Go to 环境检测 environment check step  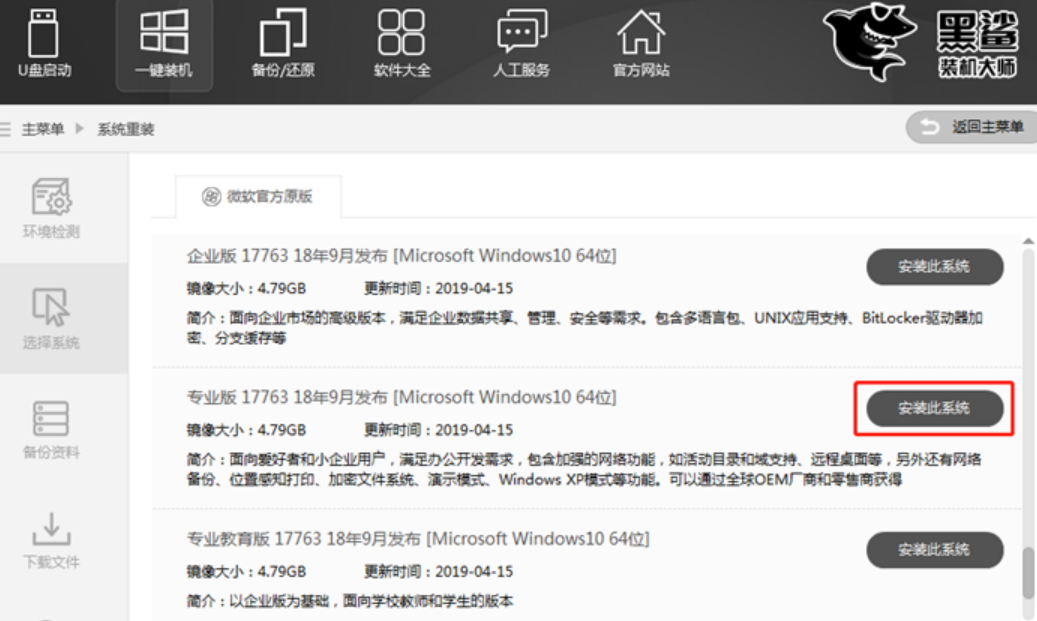click(51, 209)
